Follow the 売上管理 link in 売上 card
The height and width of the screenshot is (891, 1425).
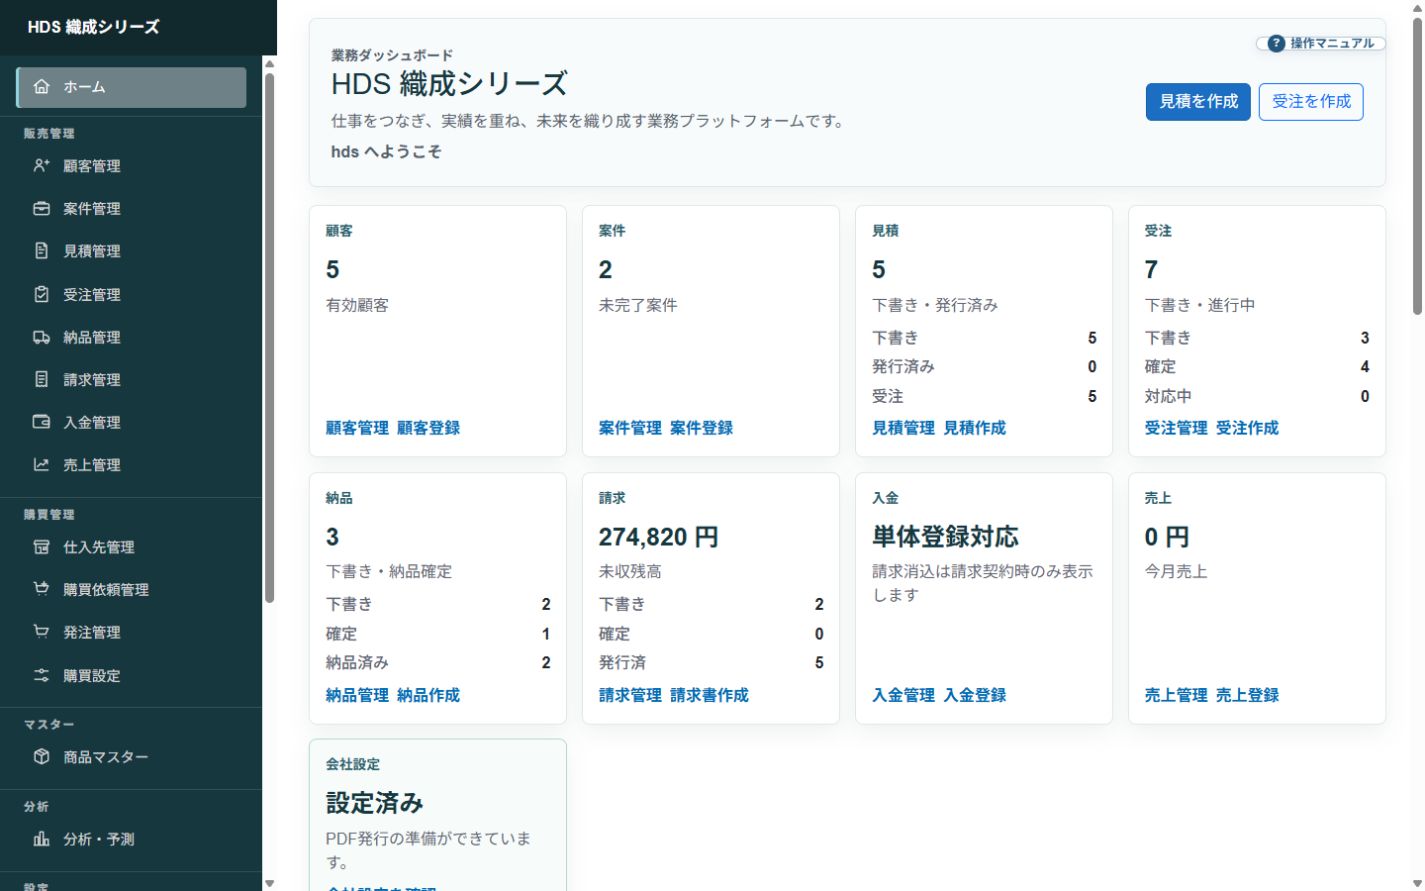(x=1176, y=695)
